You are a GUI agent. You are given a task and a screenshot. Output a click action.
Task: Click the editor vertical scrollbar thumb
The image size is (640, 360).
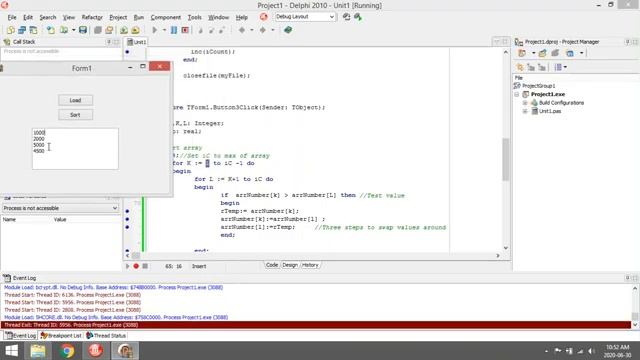(x=506, y=159)
